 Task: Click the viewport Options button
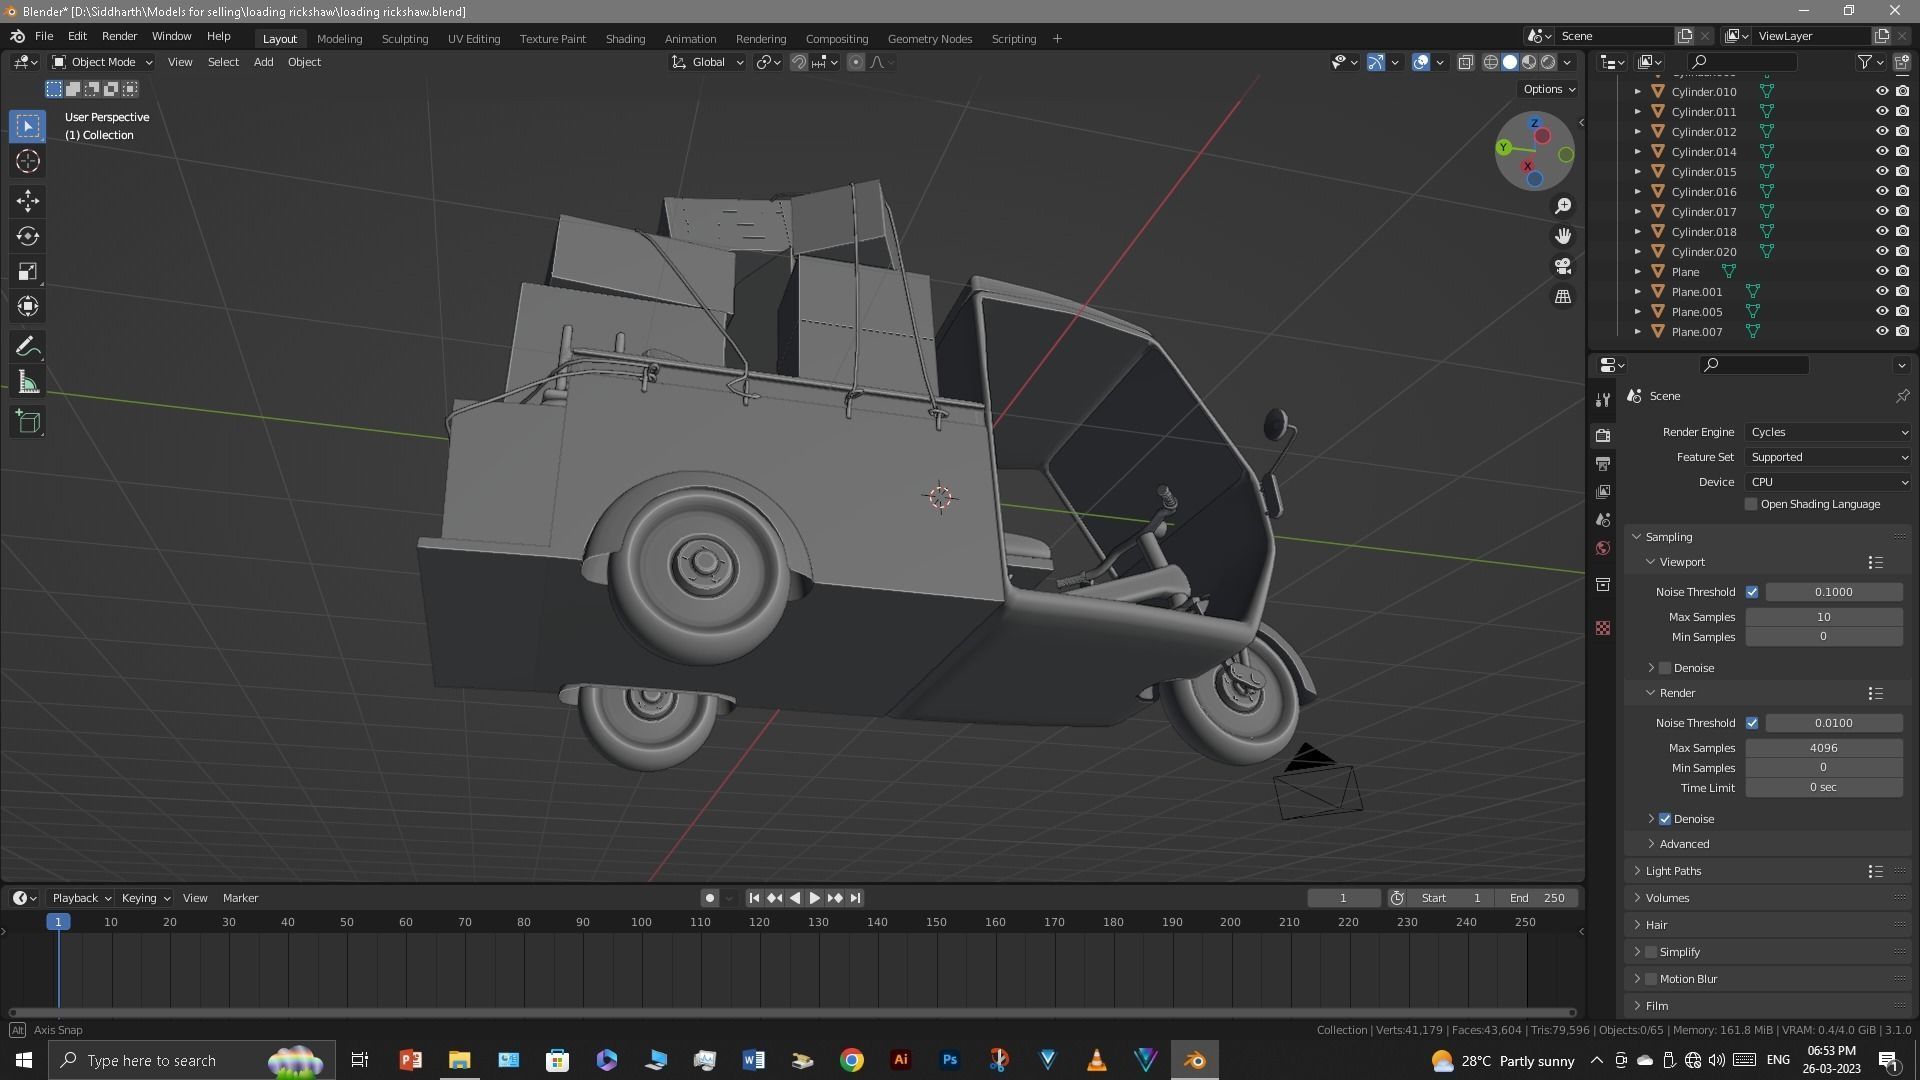(1548, 89)
